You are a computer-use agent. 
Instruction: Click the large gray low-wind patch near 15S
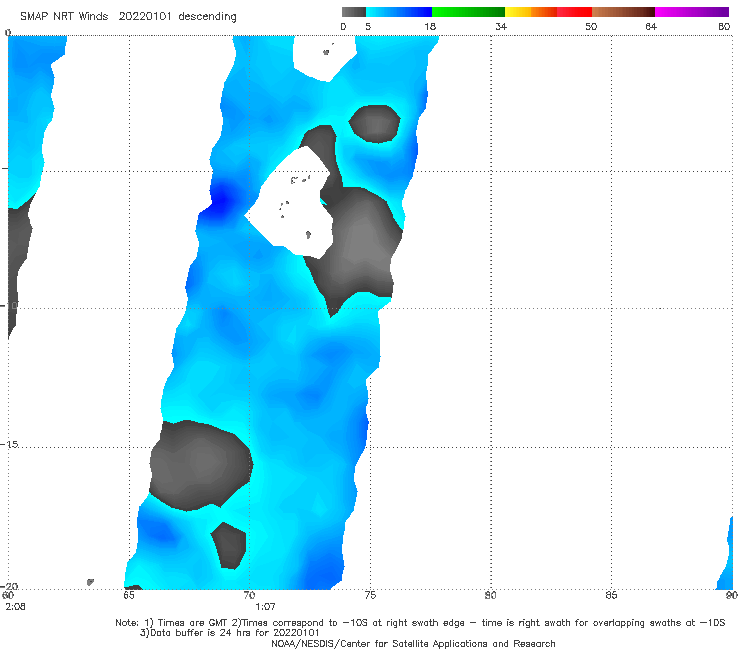(201, 465)
